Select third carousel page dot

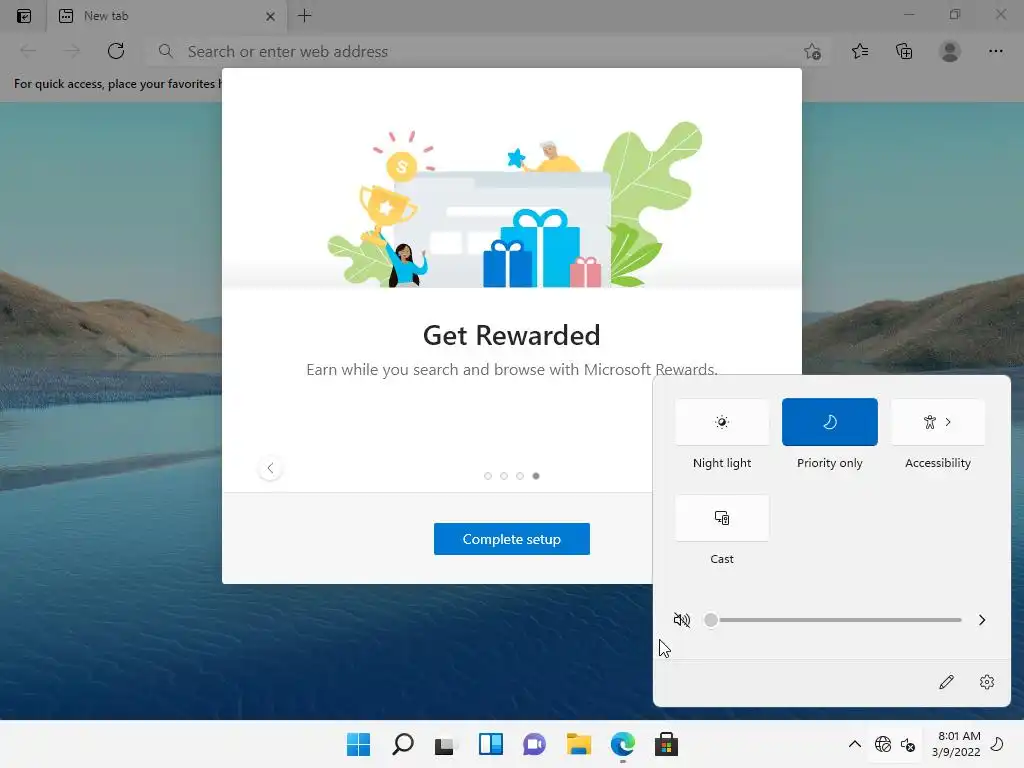point(520,475)
